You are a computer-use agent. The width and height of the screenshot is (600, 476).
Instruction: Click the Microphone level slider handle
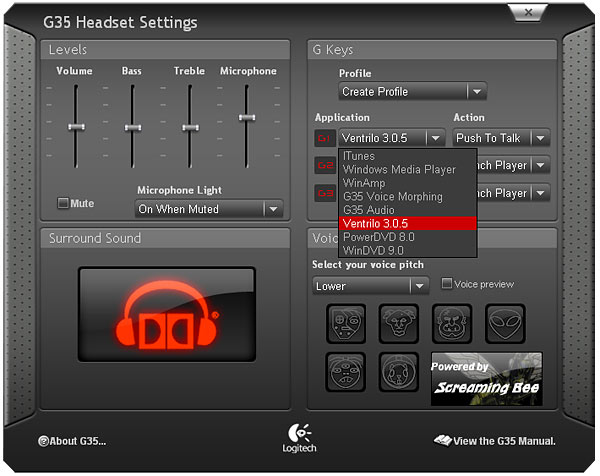click(246, 117)
